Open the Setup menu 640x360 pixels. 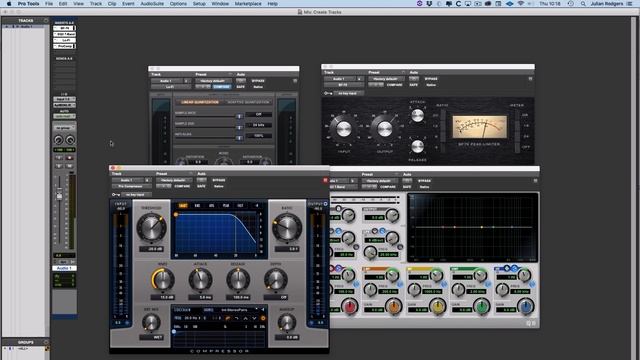pyautogui.click(x=199, y=4)
